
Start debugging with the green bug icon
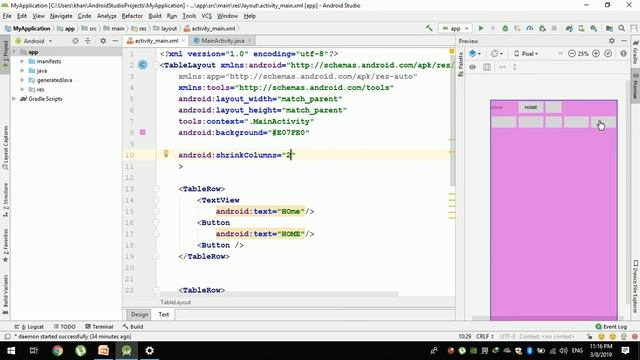(x=505, y=28)
